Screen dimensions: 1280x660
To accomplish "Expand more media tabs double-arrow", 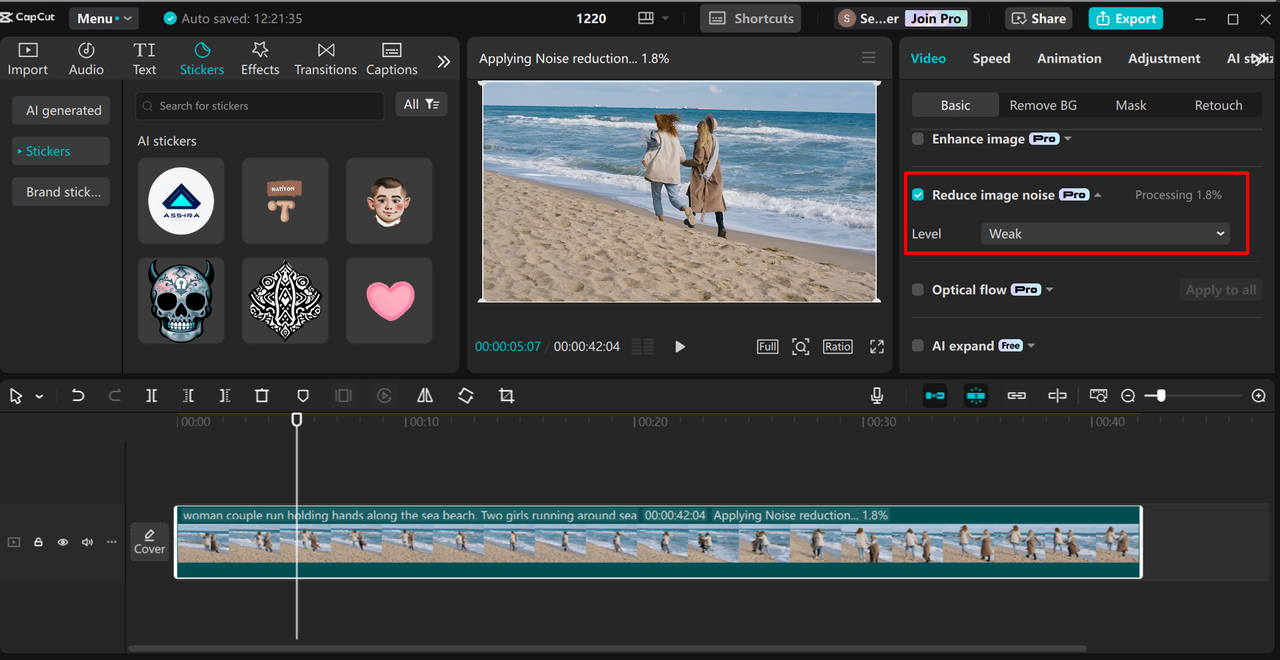I will click(444, 62).
